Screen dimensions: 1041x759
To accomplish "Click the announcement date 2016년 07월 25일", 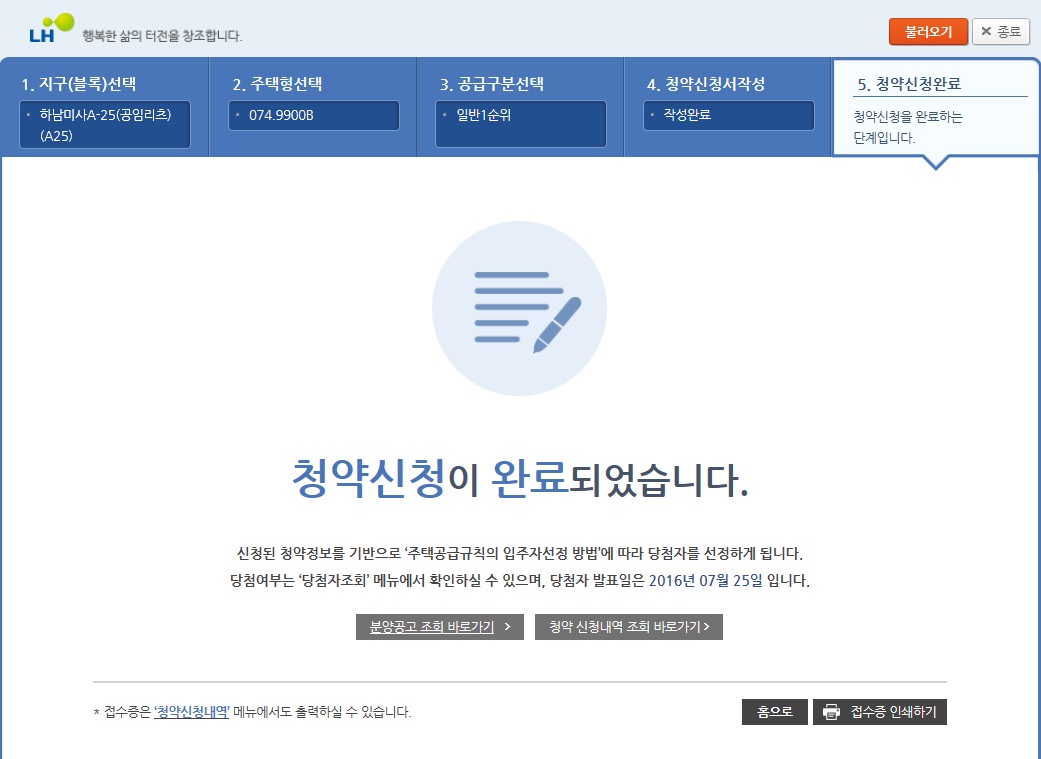I will [x=705, y=580].
